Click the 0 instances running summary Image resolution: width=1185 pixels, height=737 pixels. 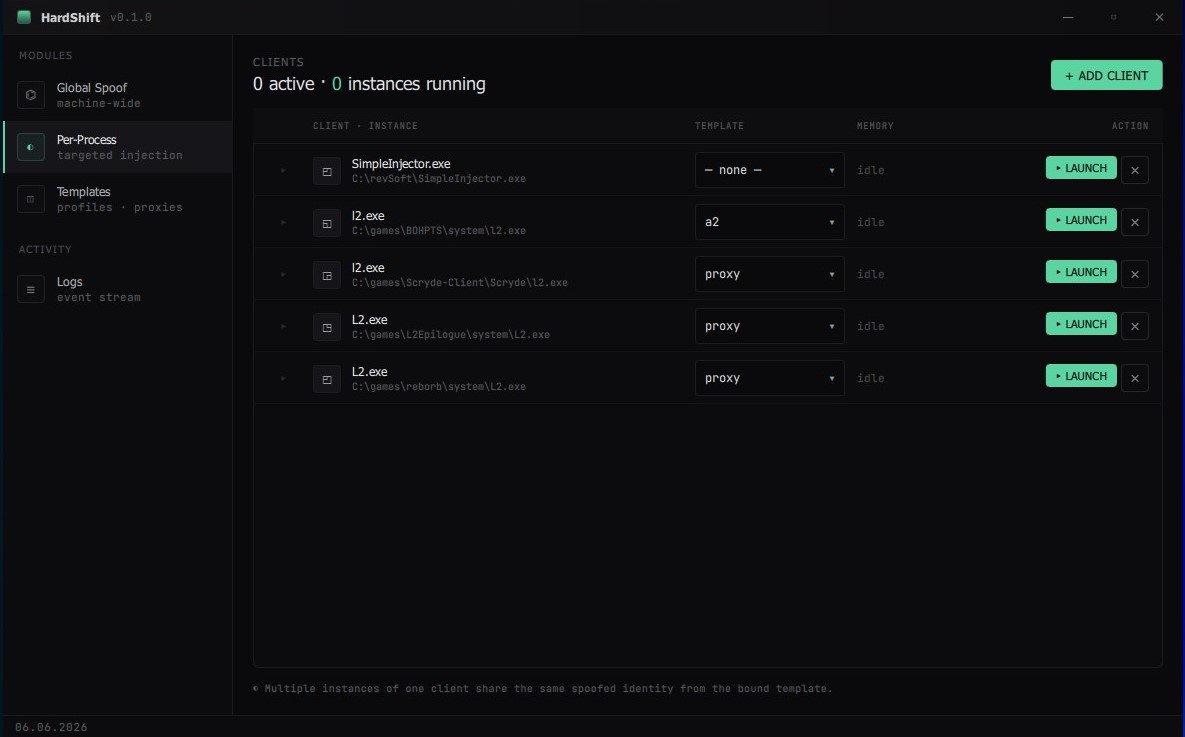408,84
